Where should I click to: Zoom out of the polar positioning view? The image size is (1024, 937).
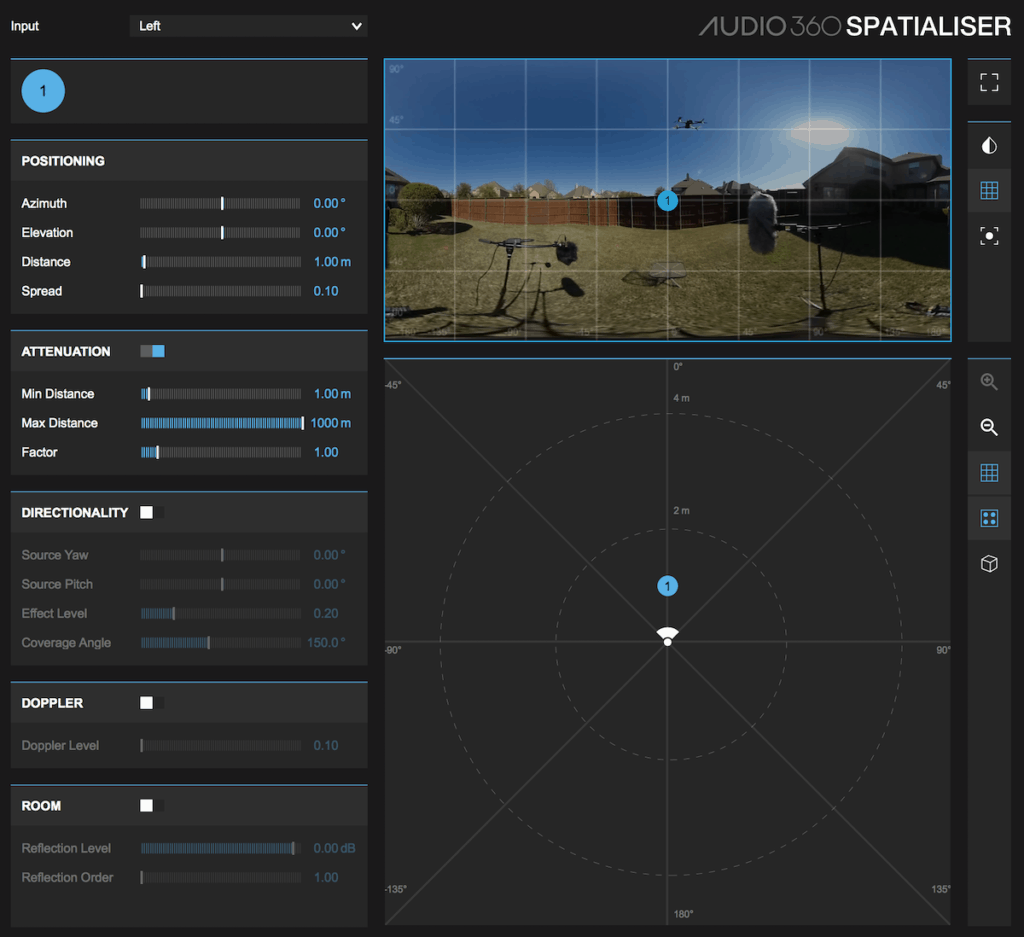point(989,428)
